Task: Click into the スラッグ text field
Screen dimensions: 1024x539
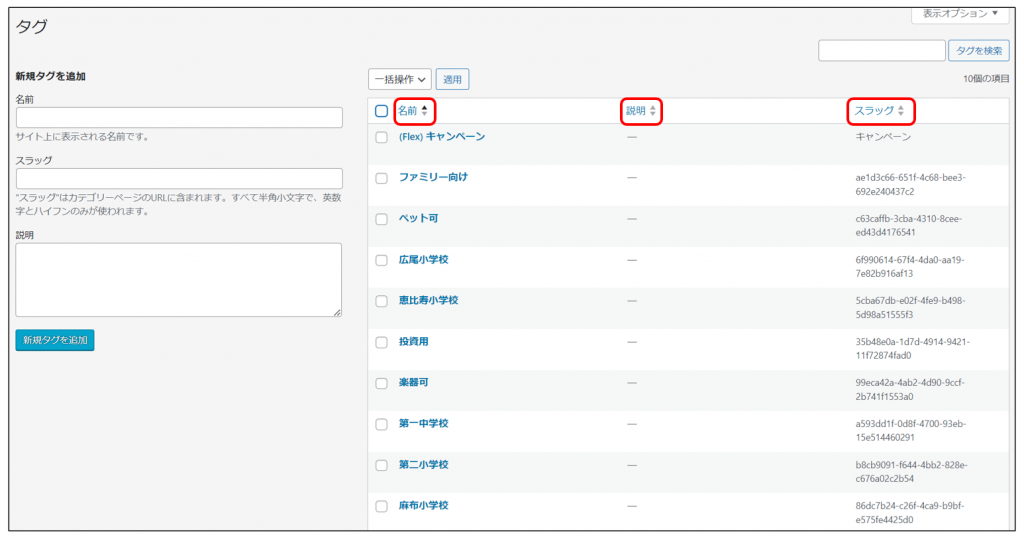Action: click(x=179, y=179)
